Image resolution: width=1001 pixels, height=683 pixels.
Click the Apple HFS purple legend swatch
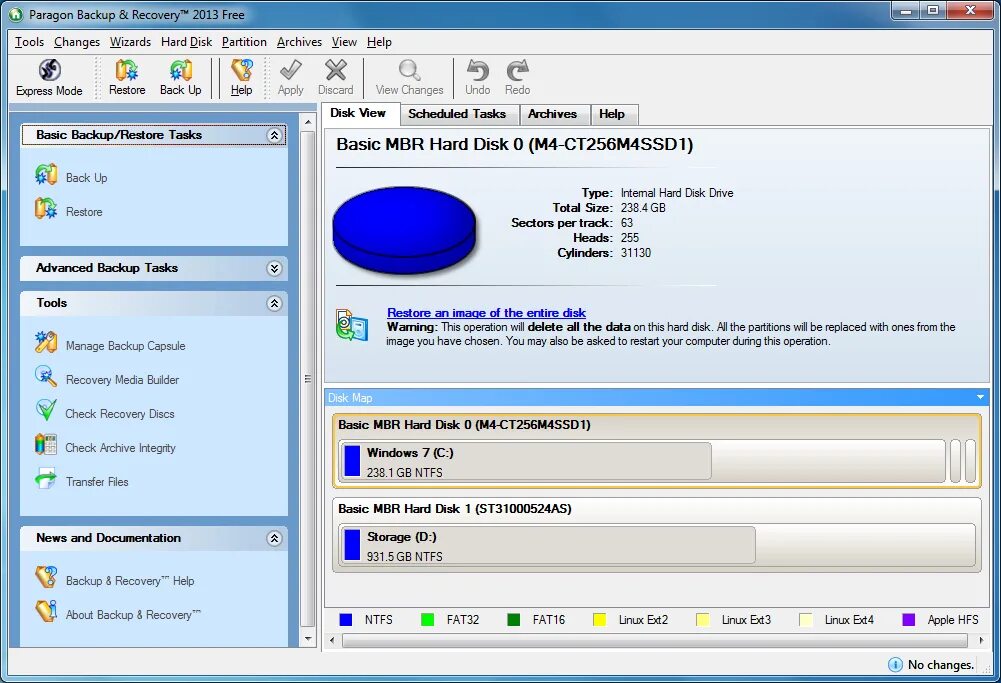coord(908,619)
